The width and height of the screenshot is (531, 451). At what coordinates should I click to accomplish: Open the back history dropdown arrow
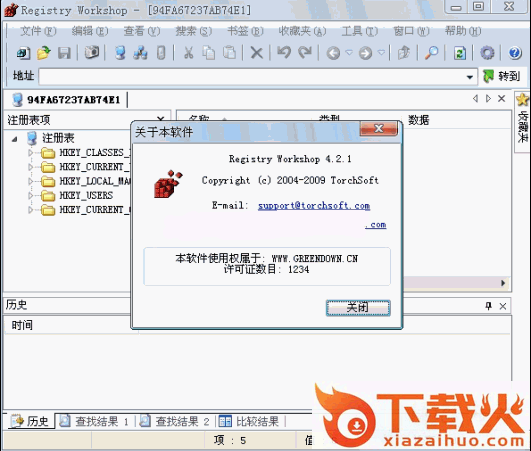pos(349,52)
